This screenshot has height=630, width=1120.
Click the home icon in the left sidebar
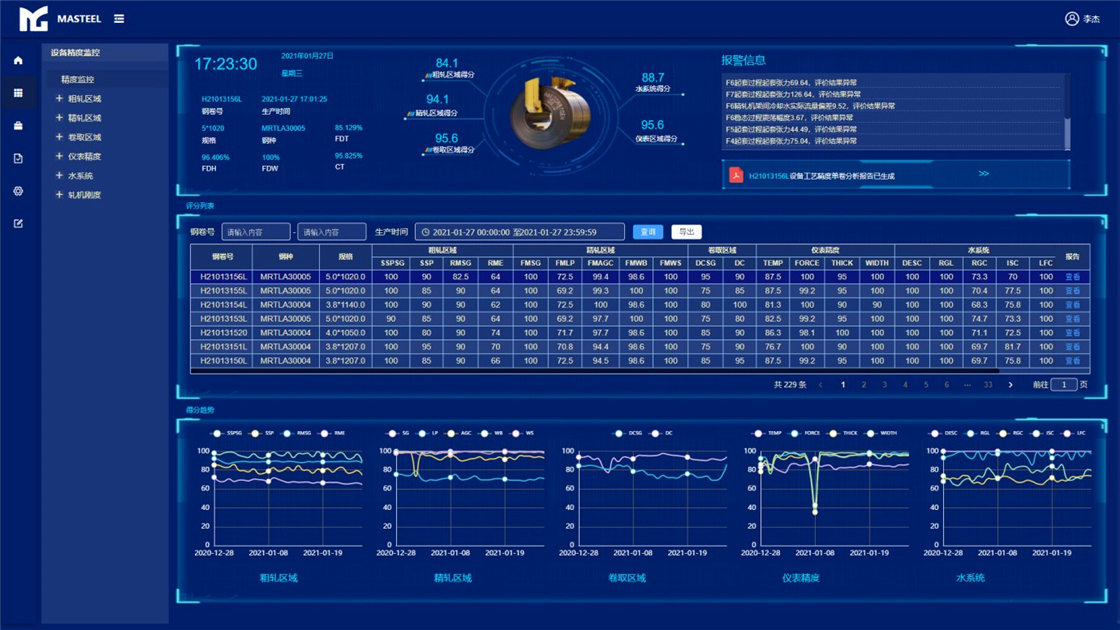pyautogui.click(x=18, y=61)
